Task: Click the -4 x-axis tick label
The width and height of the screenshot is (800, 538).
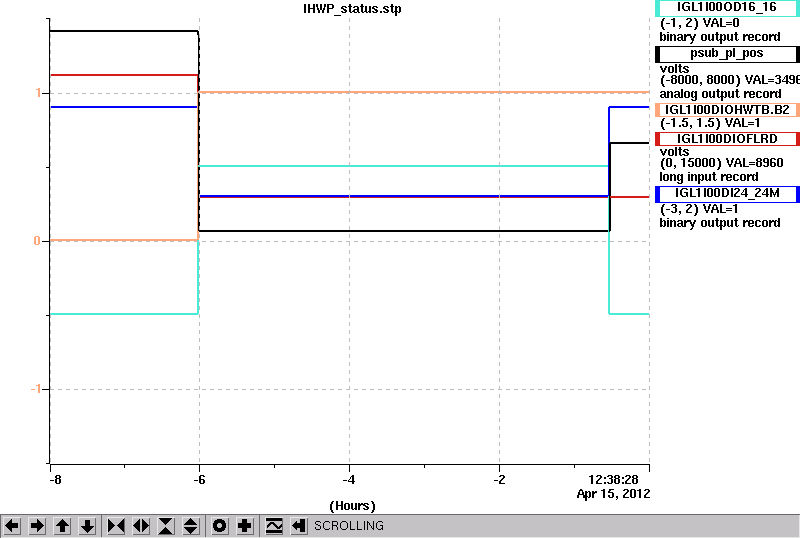Action: click(349, 480)
